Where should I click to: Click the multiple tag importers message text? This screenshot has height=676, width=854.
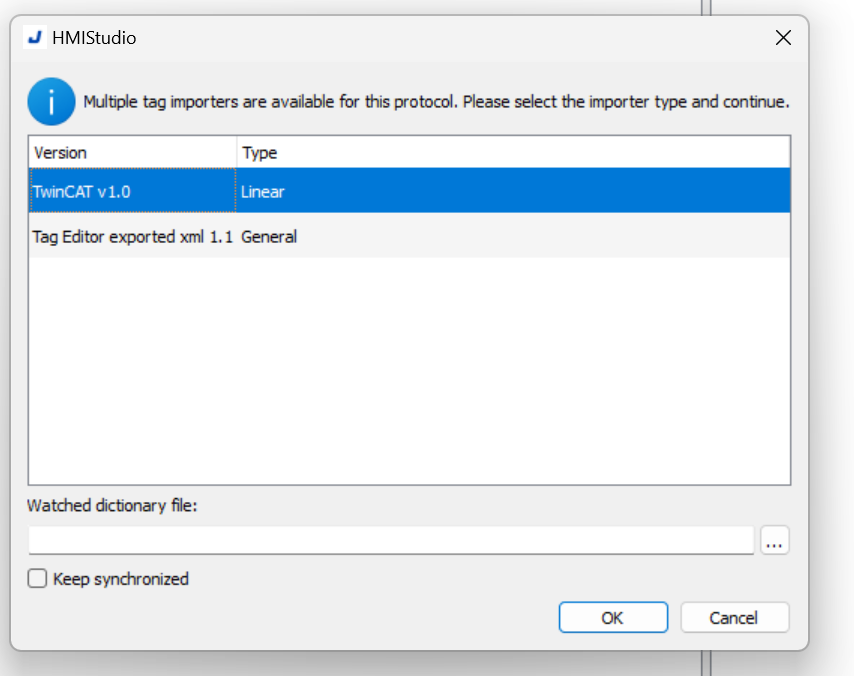point(436,102)
